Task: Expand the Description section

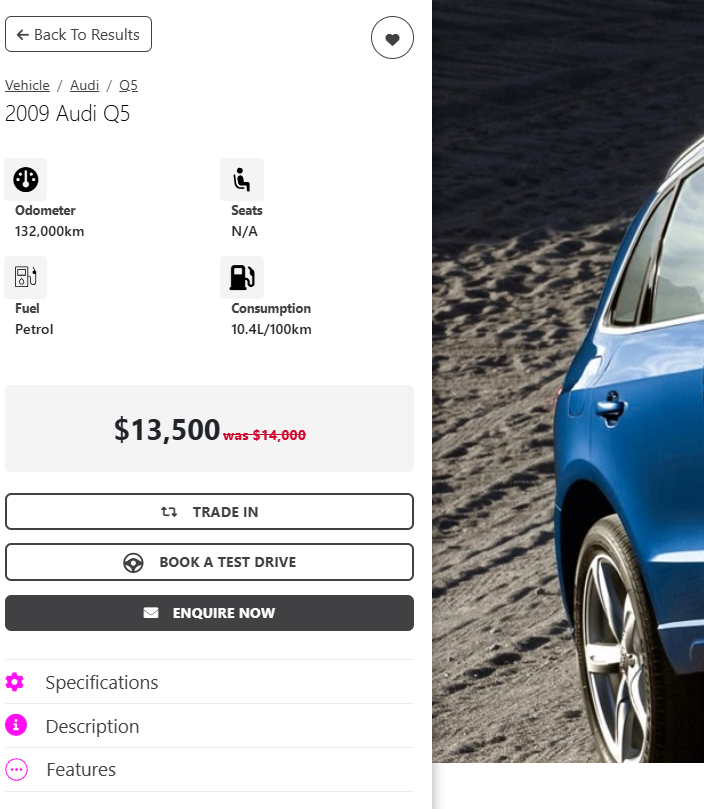Action: coord(210,726)
